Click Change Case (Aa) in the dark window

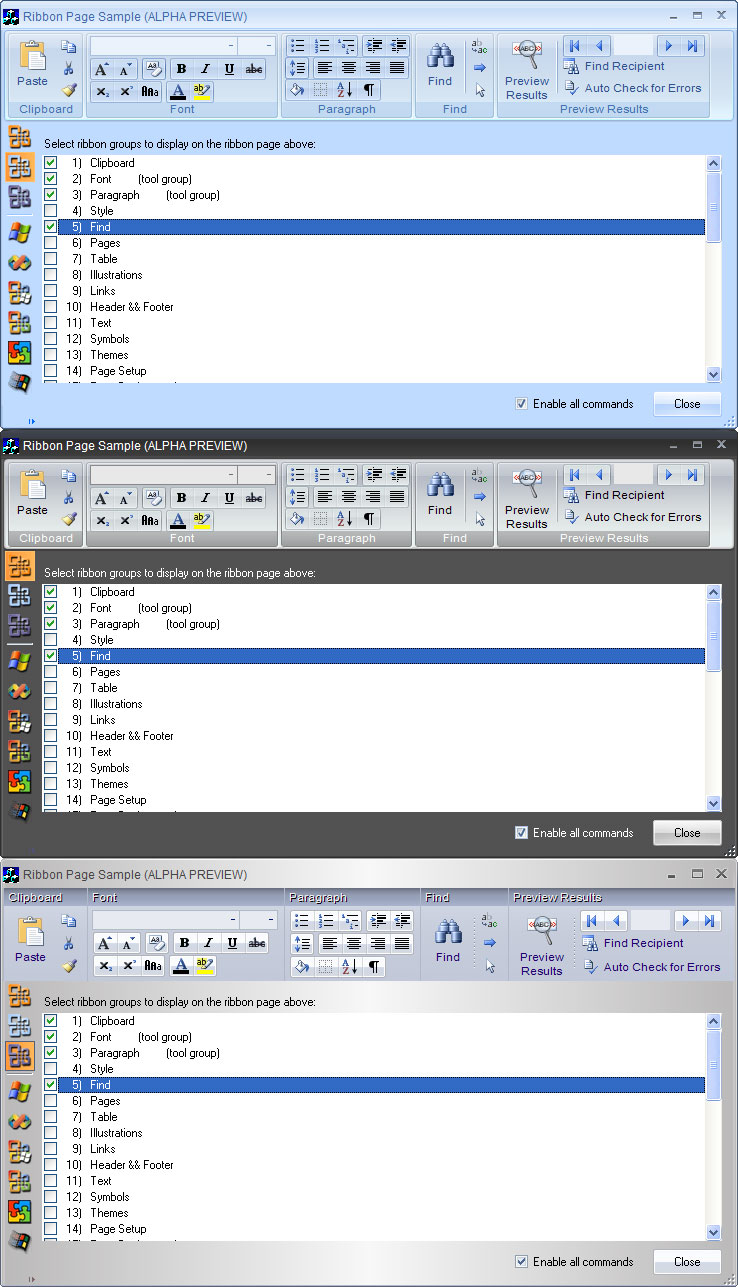pyautogui.click(x=150, y=520)
